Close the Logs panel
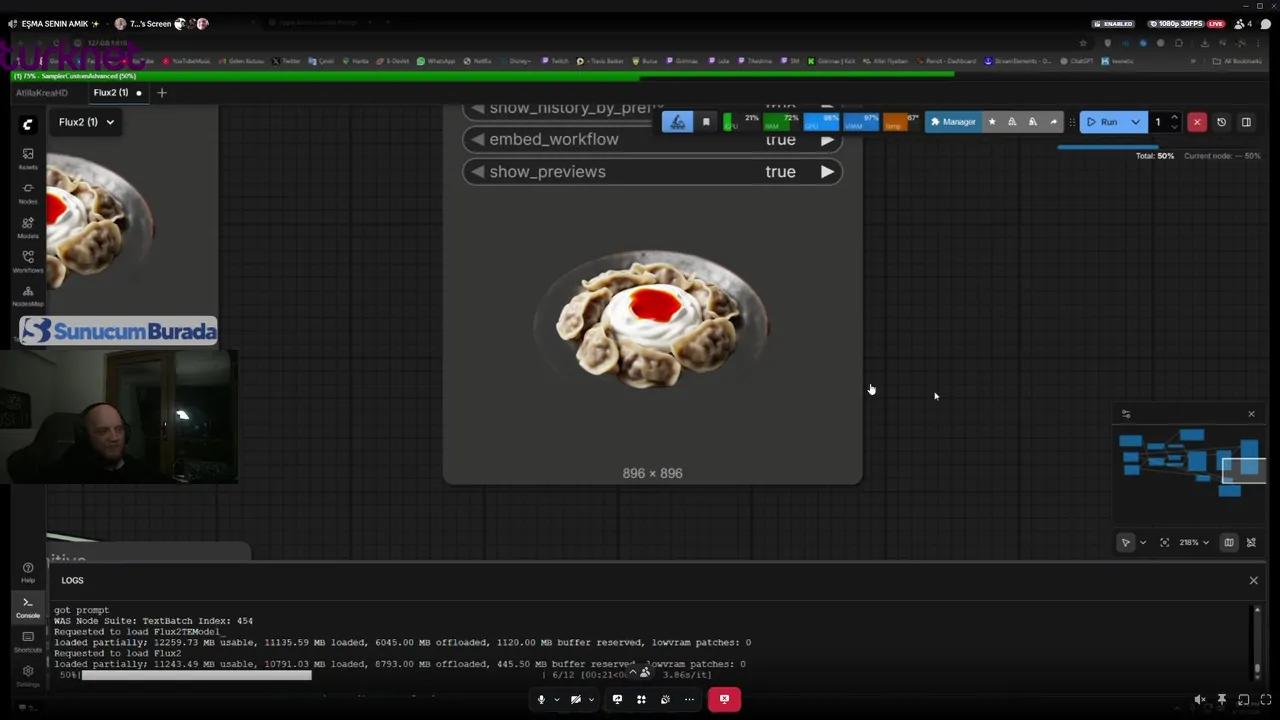 pos(1253,580)
